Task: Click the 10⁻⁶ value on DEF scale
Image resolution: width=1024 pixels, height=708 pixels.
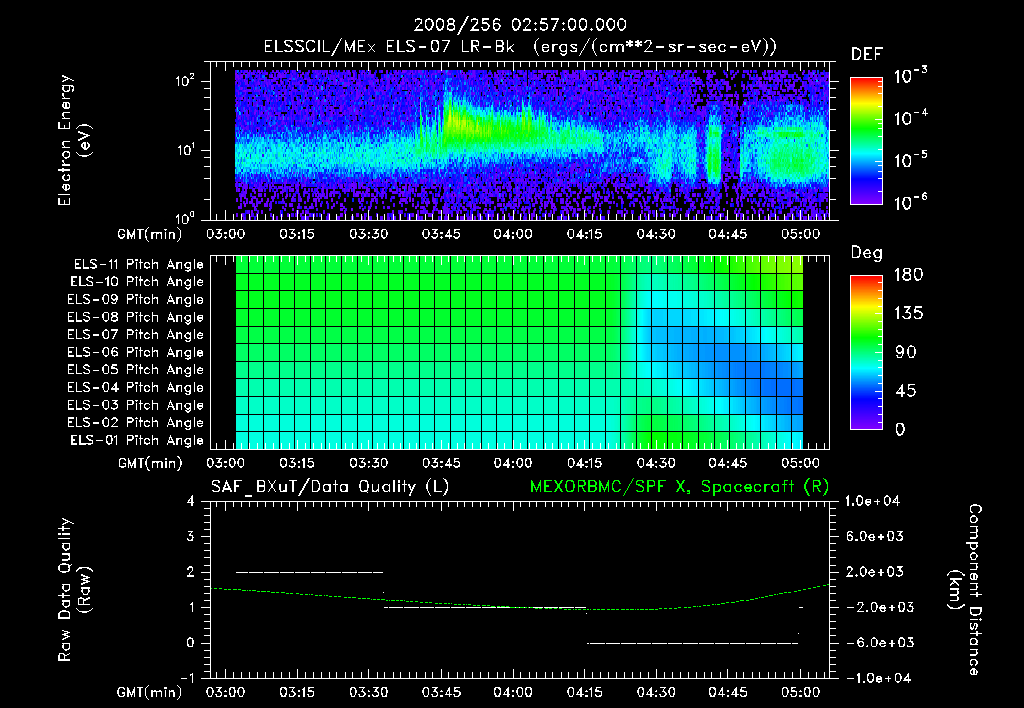Action: [x=910, y=201]
